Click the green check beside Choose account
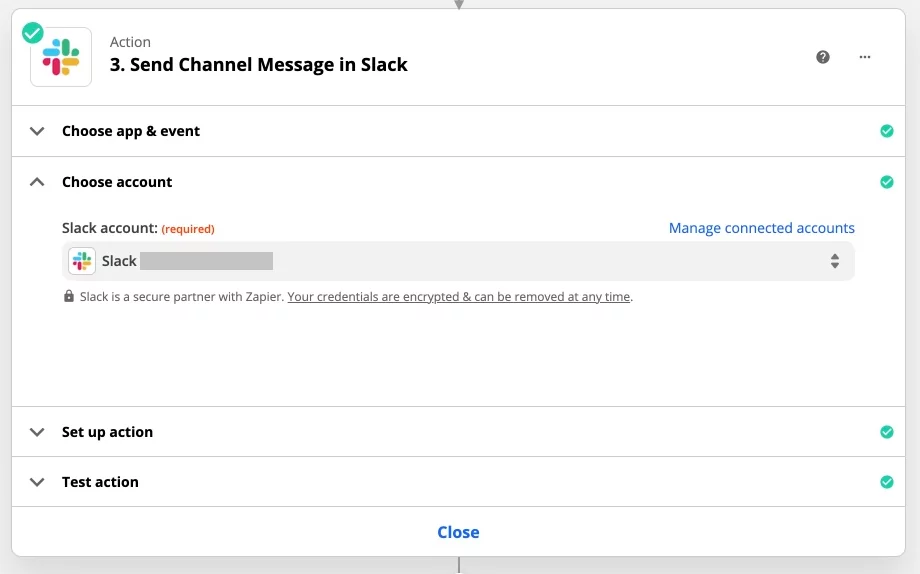The width and height of the screenshot is (920, 574). [887, 182]
